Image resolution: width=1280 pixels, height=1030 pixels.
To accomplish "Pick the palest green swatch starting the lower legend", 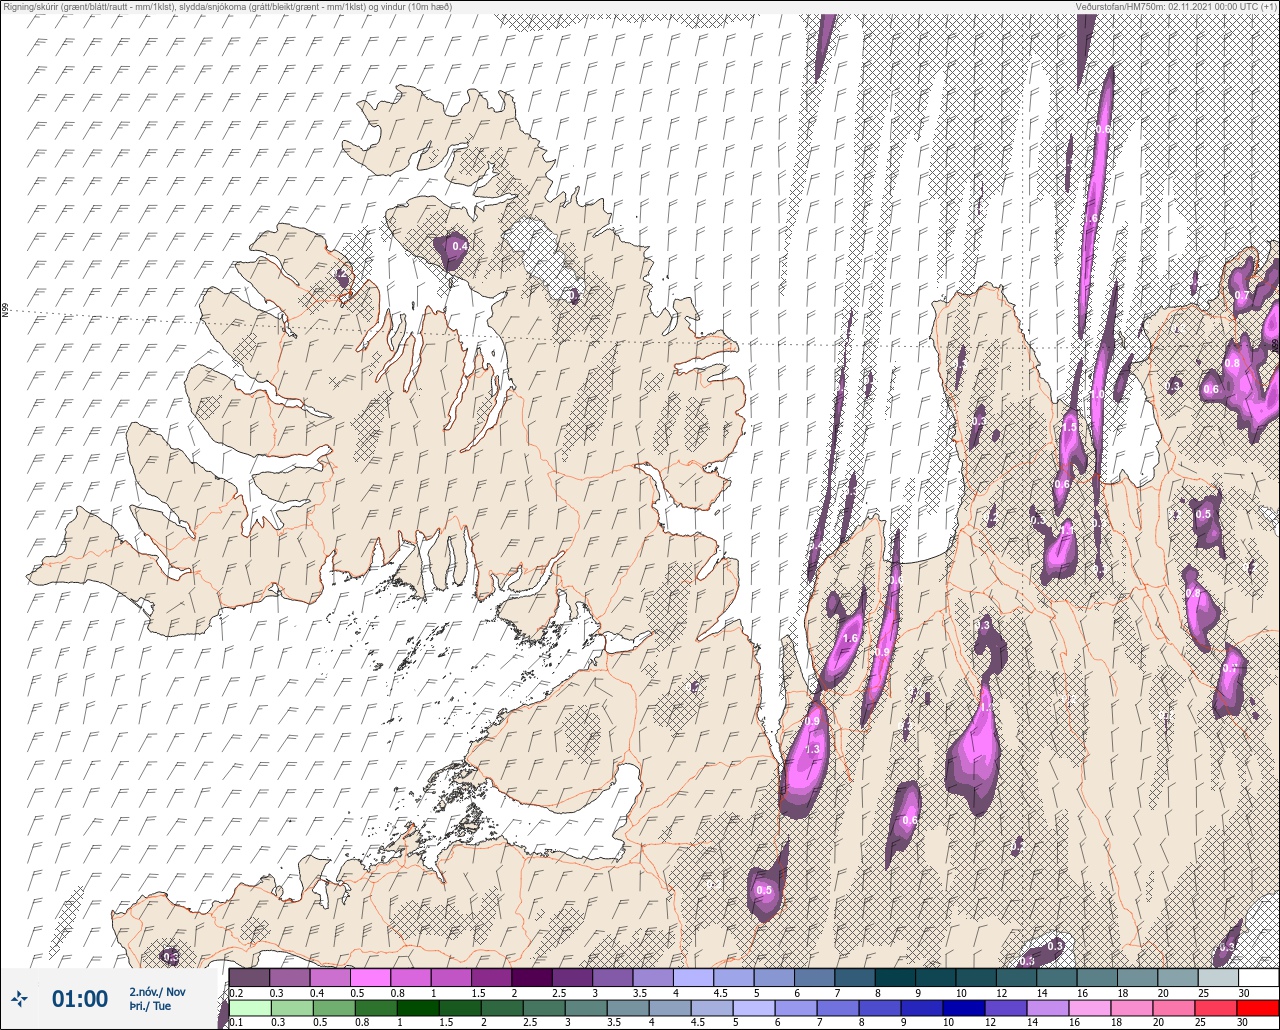I will click(249, 1008).
